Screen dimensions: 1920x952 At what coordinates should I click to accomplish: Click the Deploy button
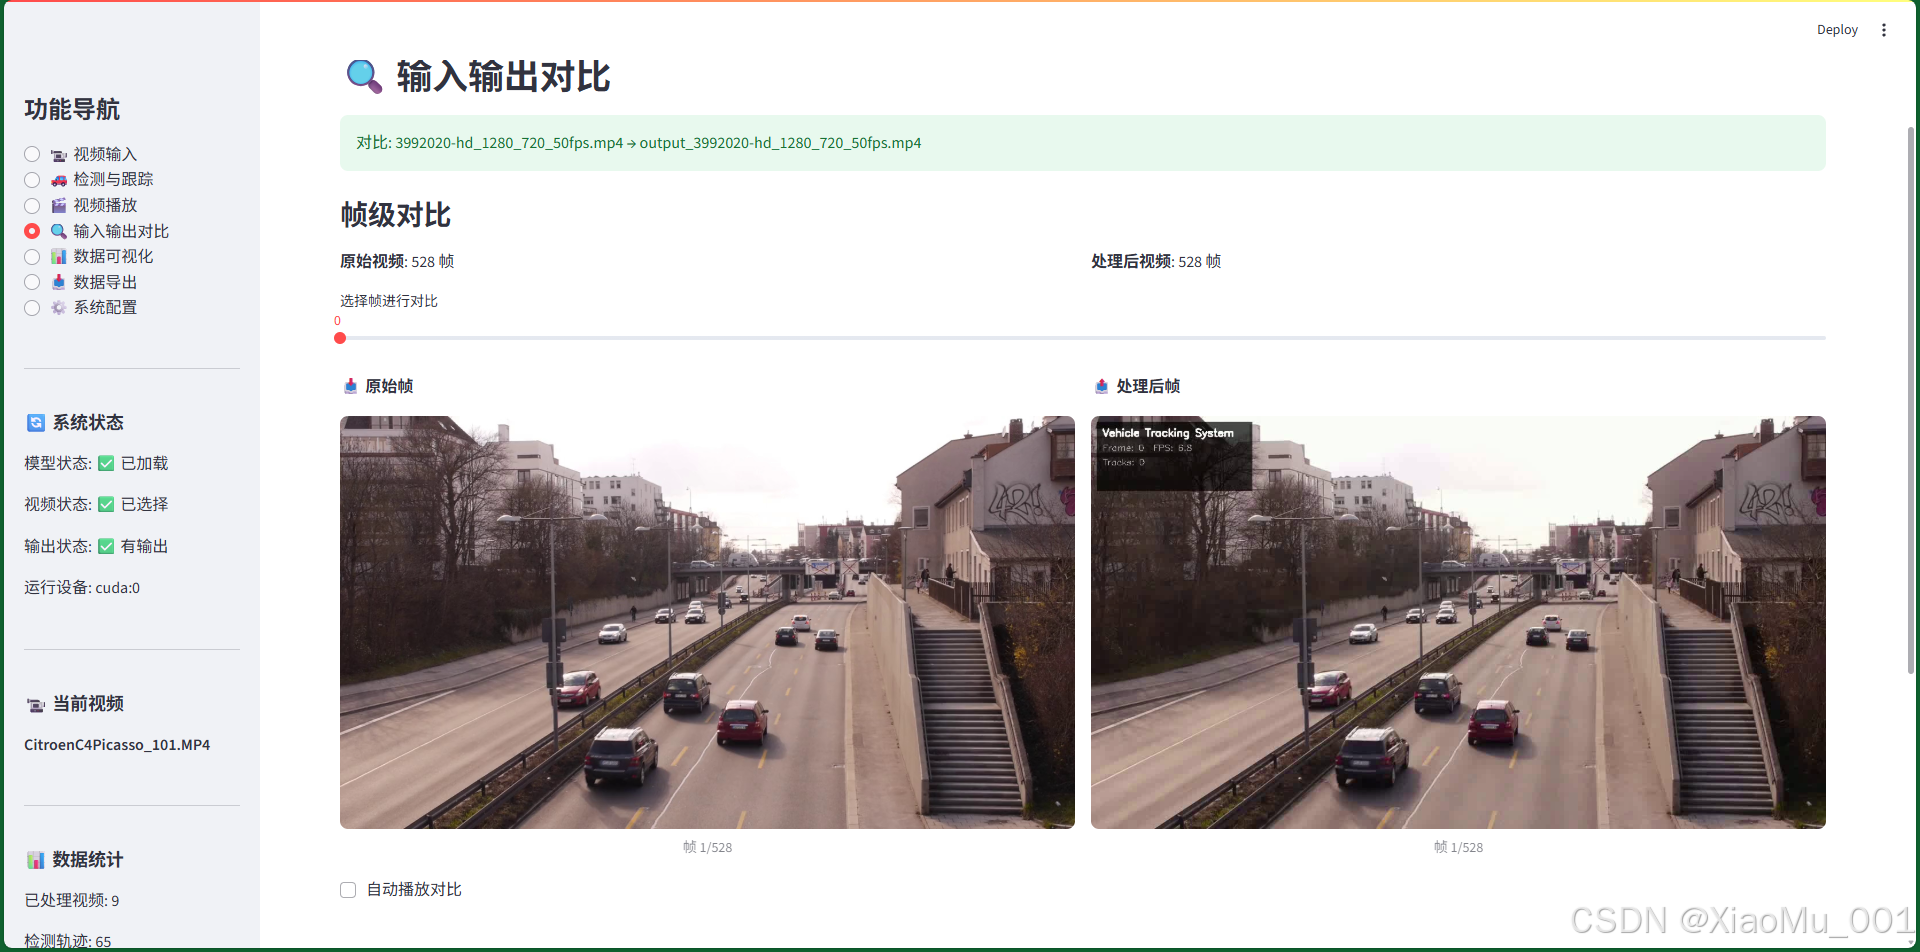(x=1837, y=30)
